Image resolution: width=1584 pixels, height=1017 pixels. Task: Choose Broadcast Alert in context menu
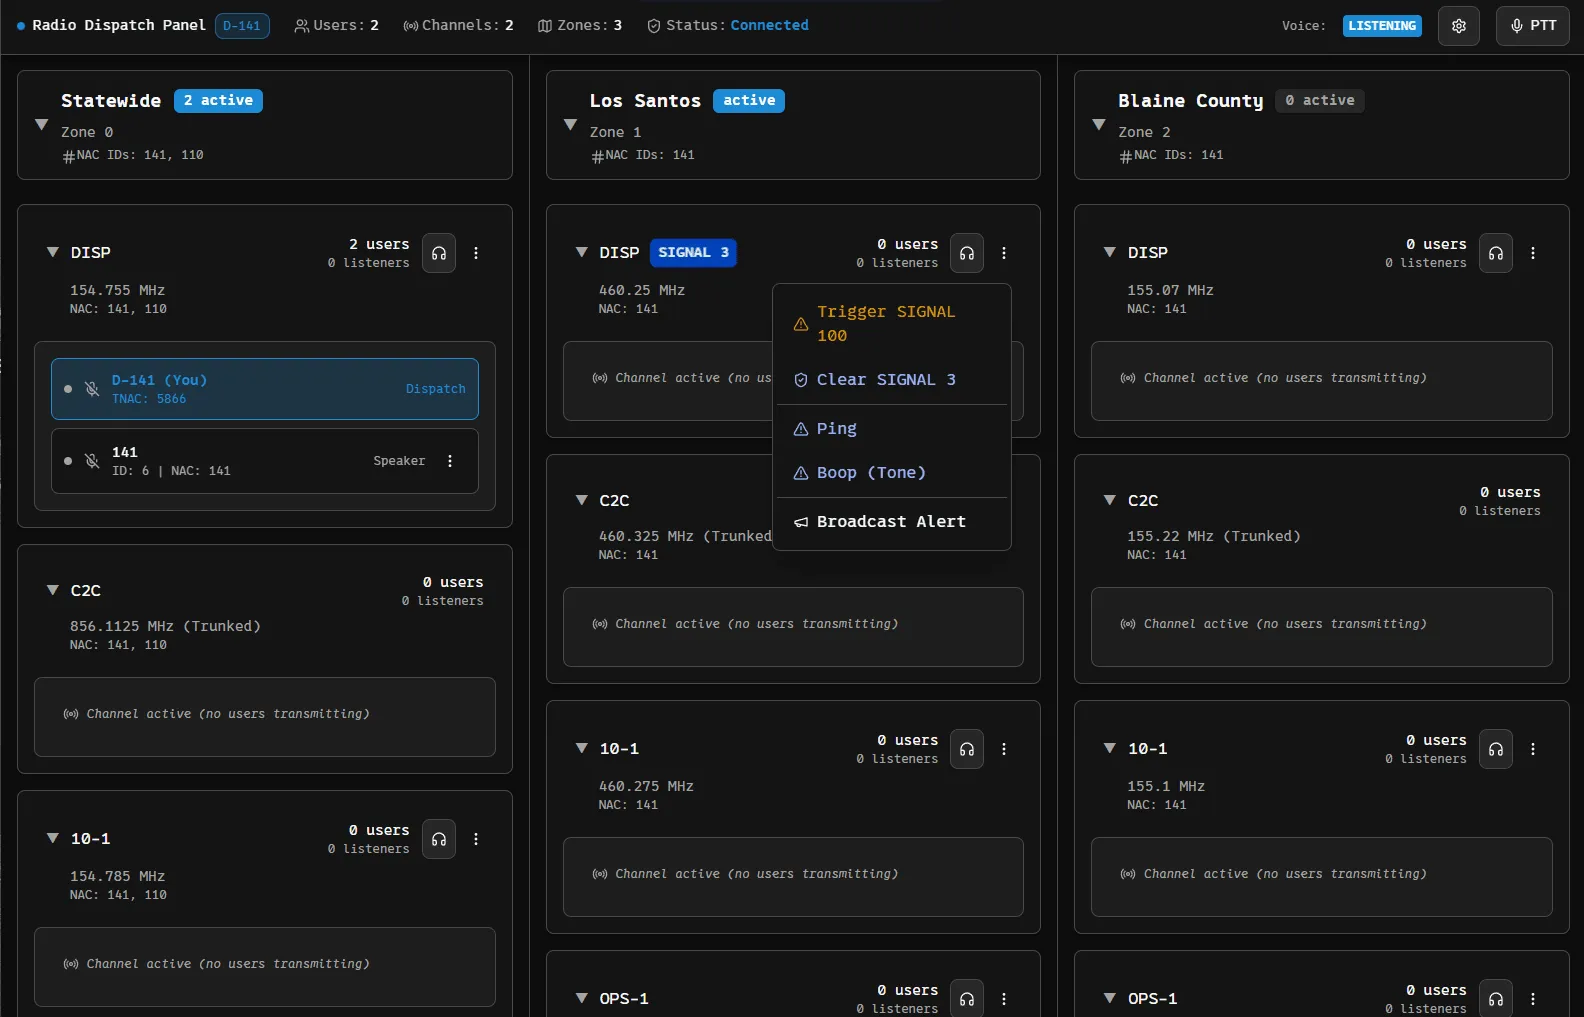tap(890, 522)
